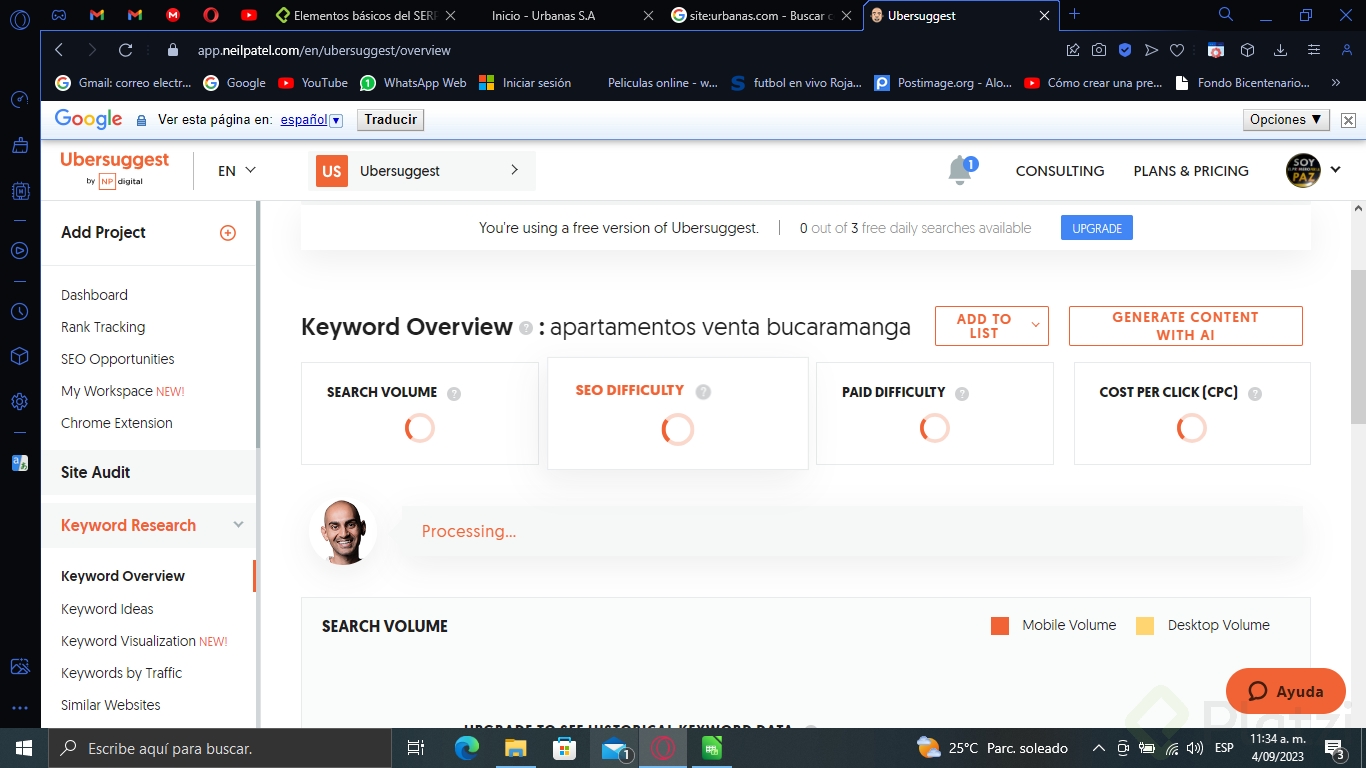The image size is (1366, 768).
Task: Open the extensions cube icon in toolbar
Action: [x=1247, y=50]
